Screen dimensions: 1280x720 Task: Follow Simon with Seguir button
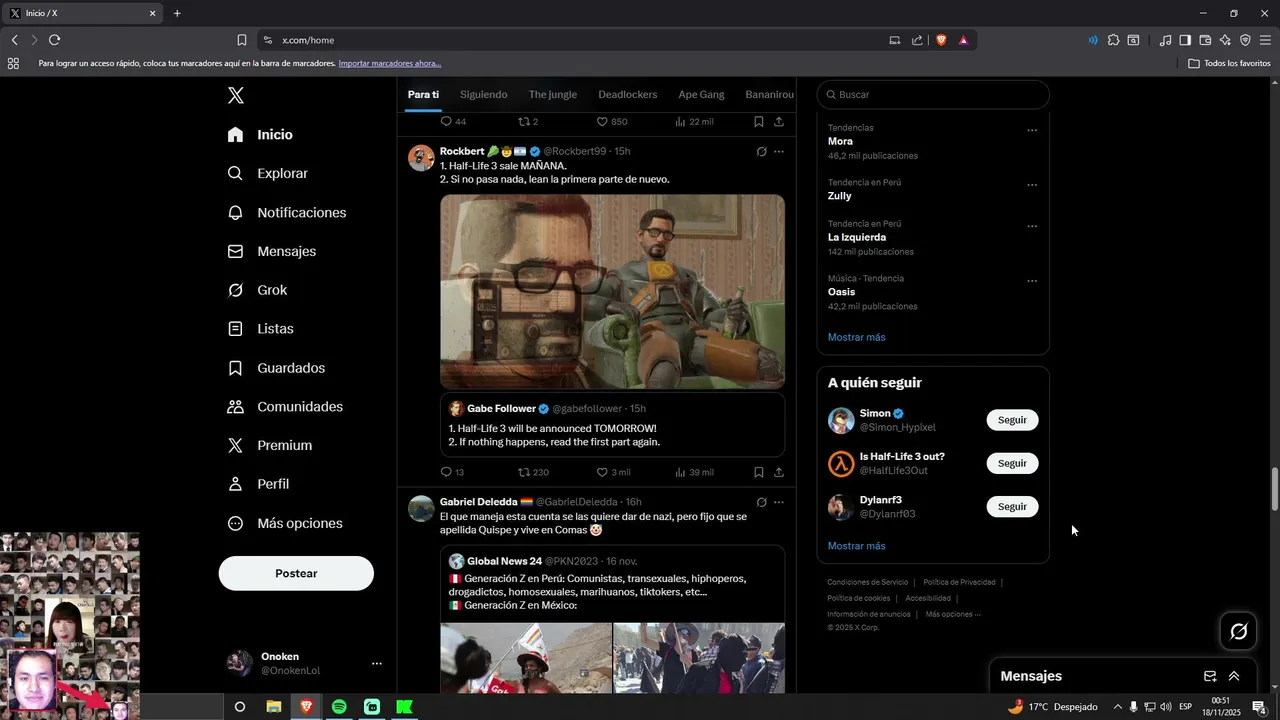[1012, 420]
